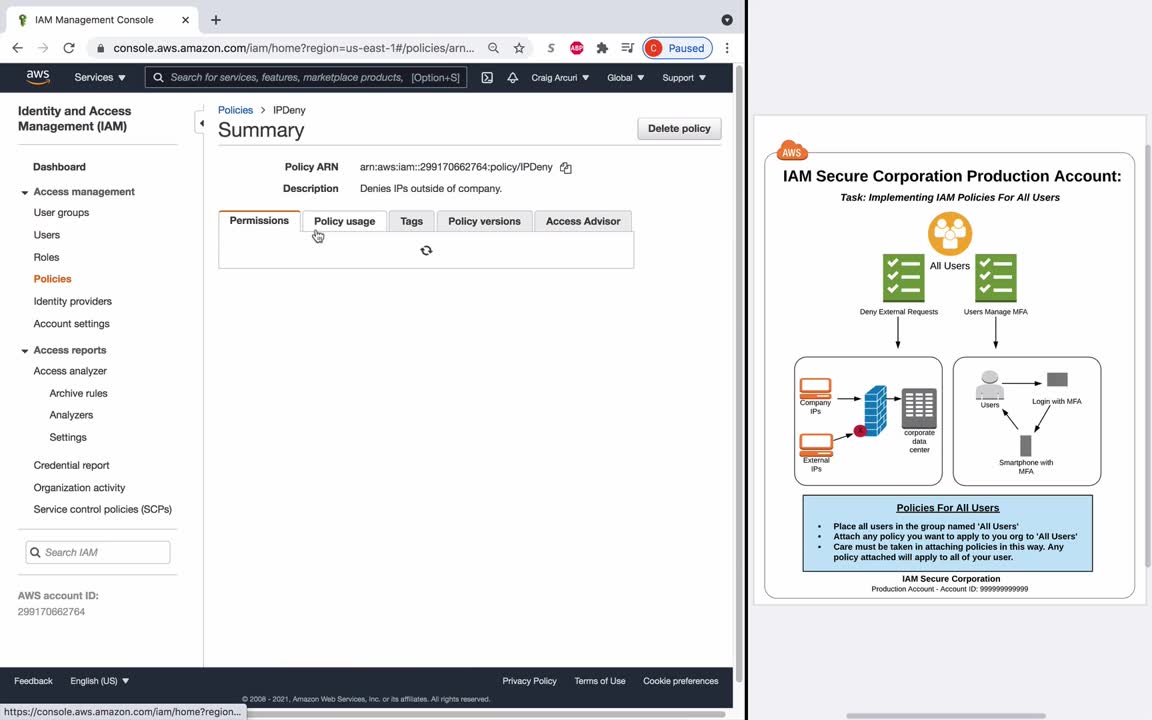Open a new browser tab with plus
The height and width of the screenshot is (720, 1152).
tap(216, 20)
